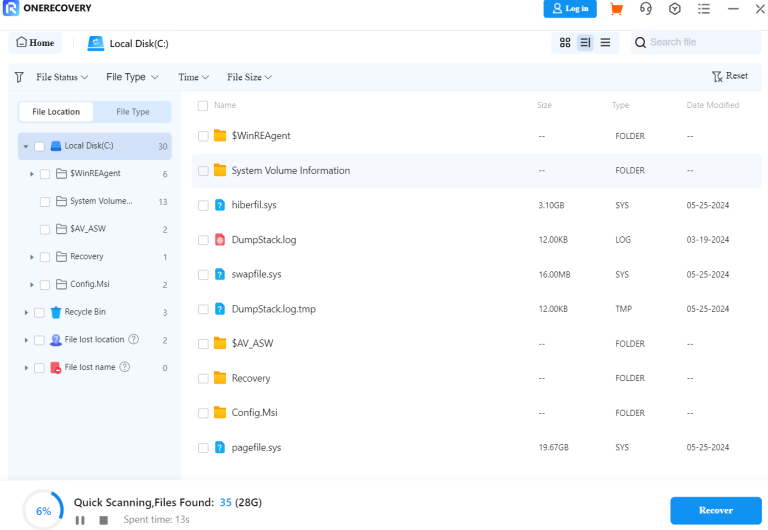Screen dimensions: 768x530
Task: Toggle the select-all checkbox beside Name
Action: pyautogui.click(x=203, y=105)
